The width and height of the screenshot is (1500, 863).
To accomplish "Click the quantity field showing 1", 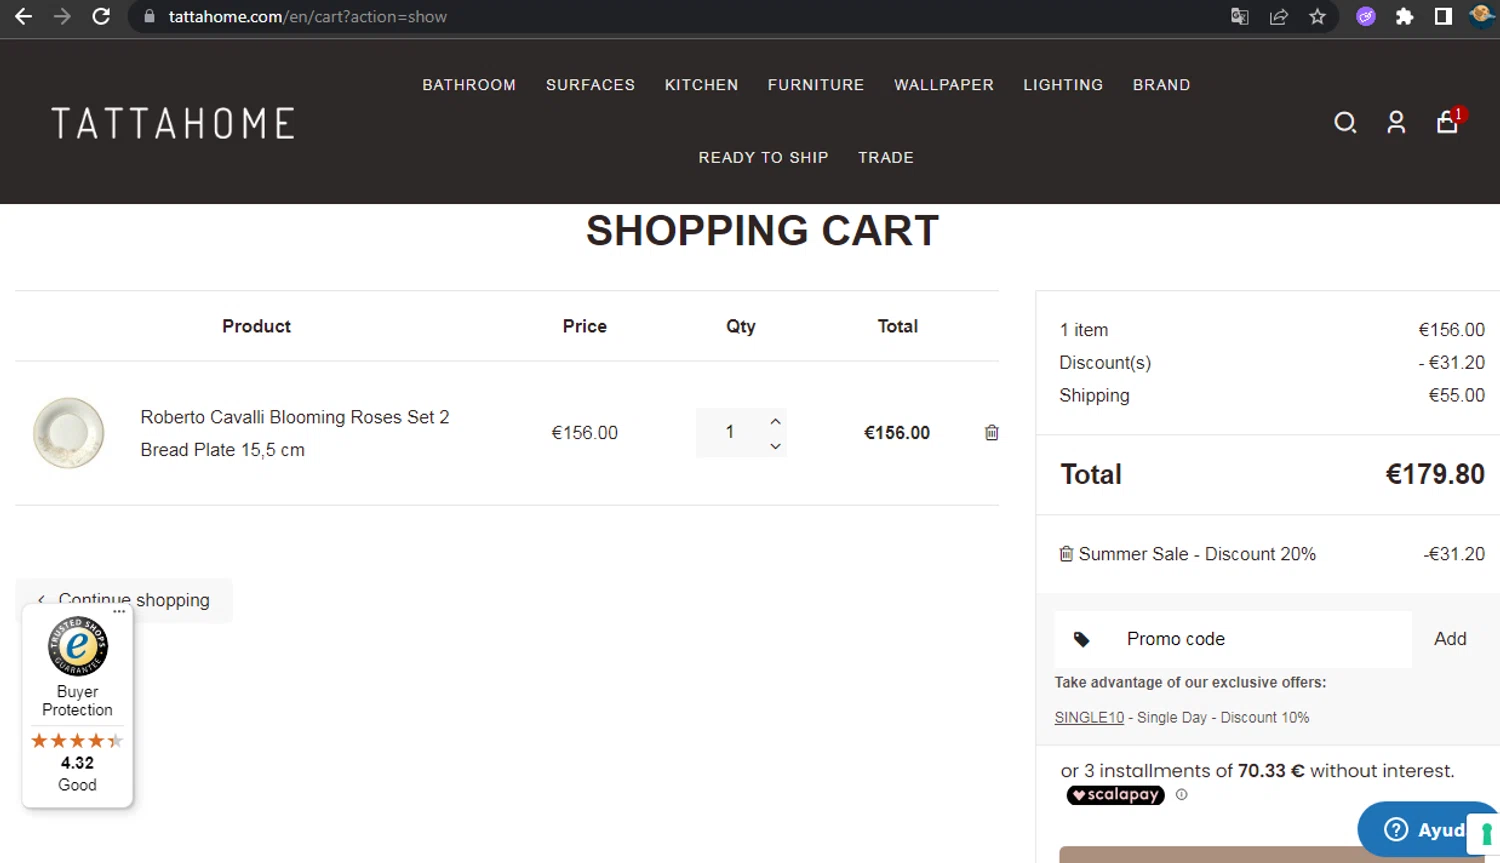I will [x=730, y=432].
